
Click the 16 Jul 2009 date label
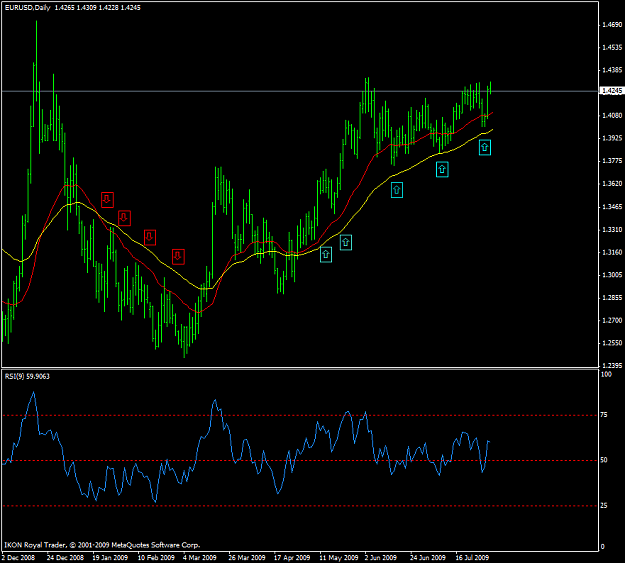pos(472,557)
